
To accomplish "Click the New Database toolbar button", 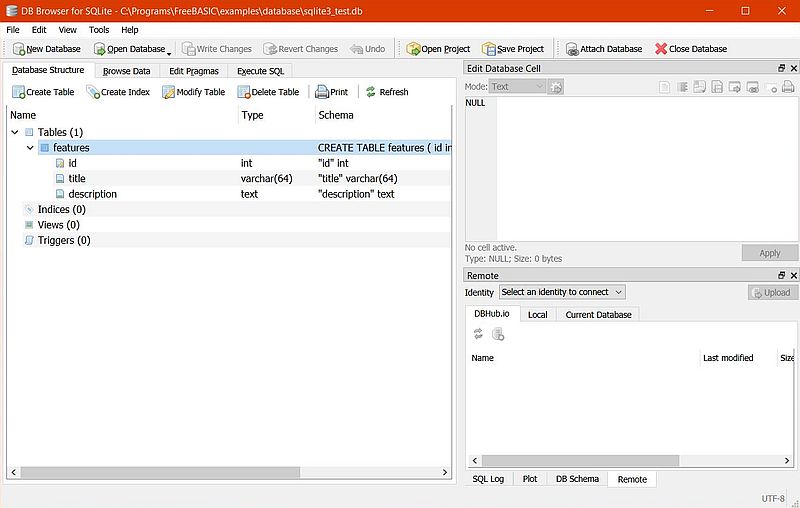I will click(47, 49).
